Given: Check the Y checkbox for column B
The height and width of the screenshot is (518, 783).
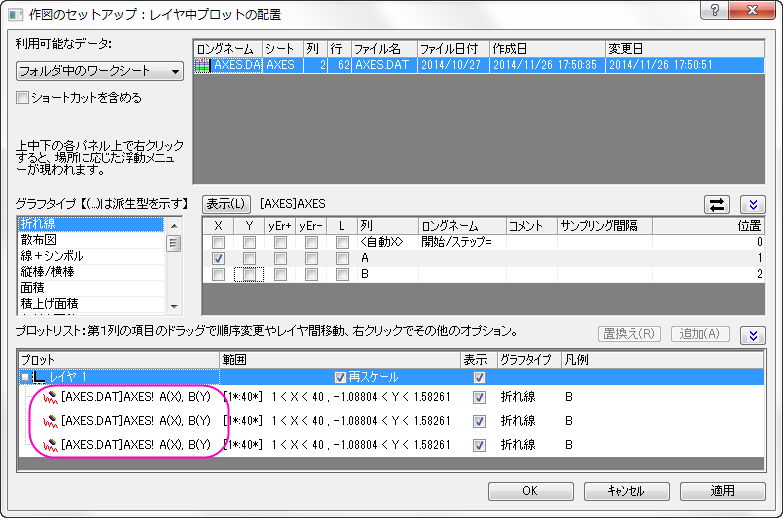Looking at the screenshot, I should pyautogui.click(x=249, y=274).
